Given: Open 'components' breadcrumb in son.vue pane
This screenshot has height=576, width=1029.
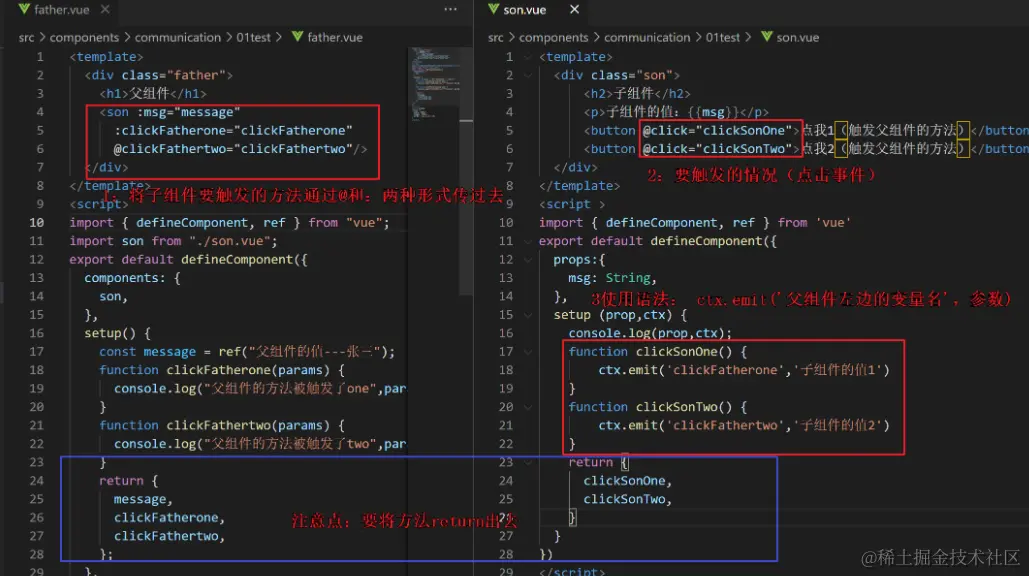Looking at the screenshot, I should pos(553,37).
